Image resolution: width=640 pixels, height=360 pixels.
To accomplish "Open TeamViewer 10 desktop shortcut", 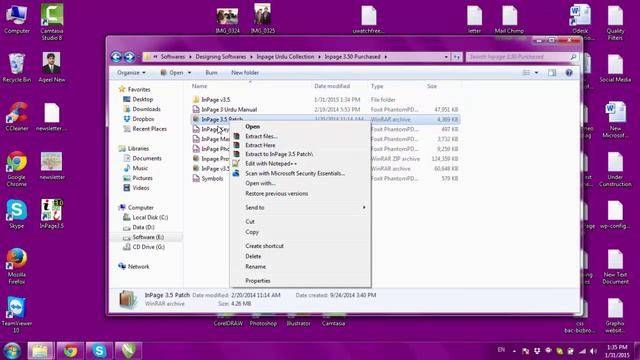I will [17, 315].
